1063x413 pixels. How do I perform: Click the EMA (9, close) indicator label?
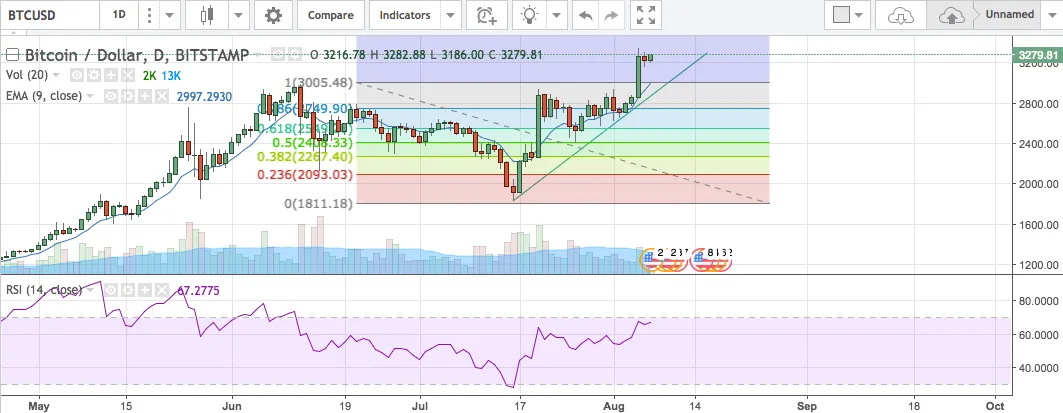coord(44,96)
